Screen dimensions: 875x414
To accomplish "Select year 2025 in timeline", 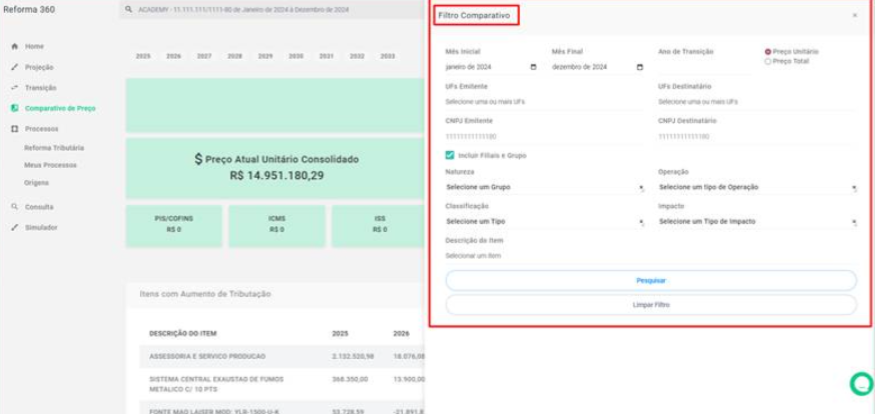I will pos(143,56).
